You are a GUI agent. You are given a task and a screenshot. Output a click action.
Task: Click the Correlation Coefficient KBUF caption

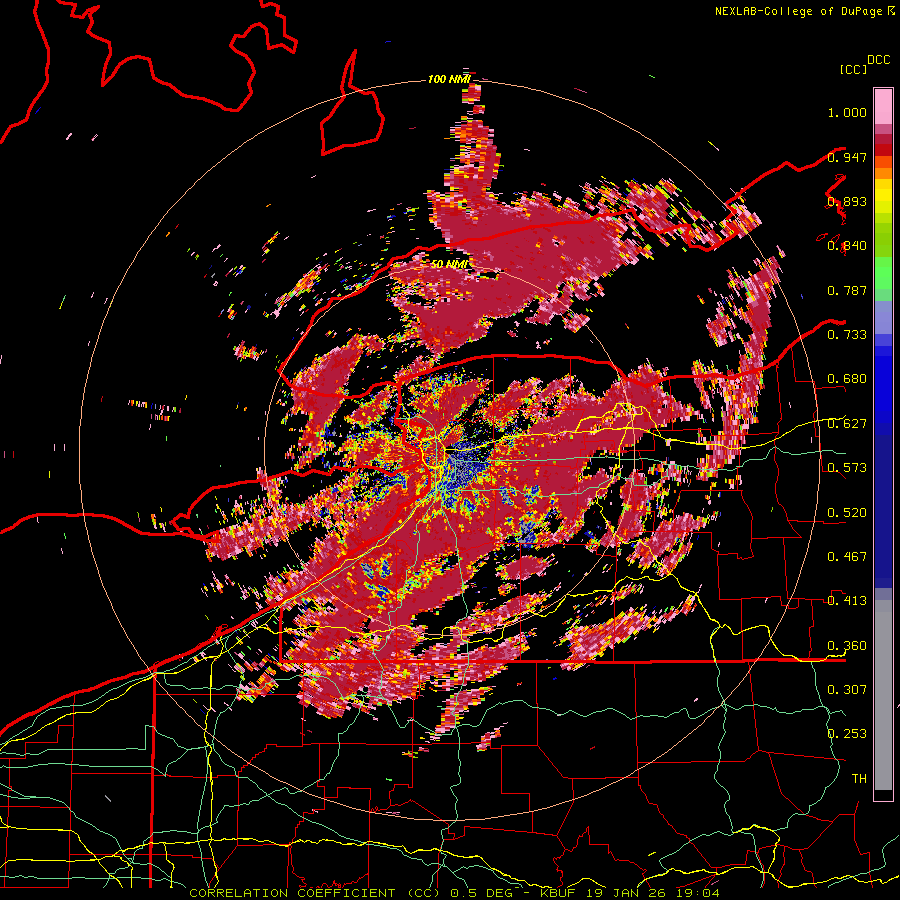(x=454, y=893)
